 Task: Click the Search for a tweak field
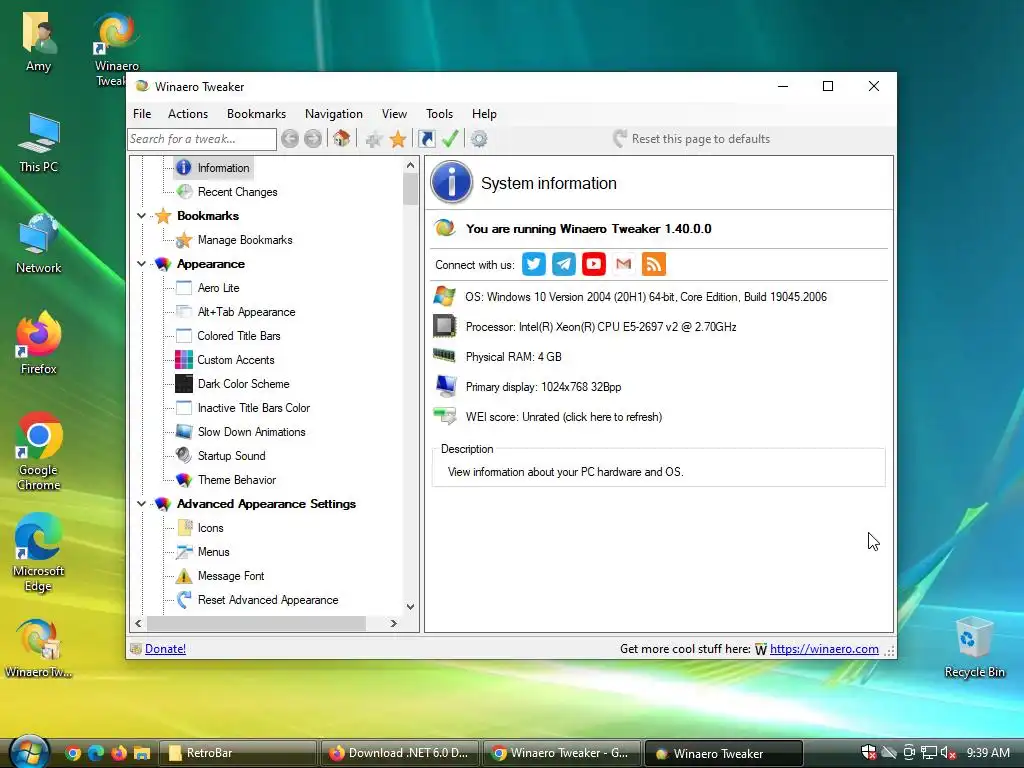tap(202, 138)
